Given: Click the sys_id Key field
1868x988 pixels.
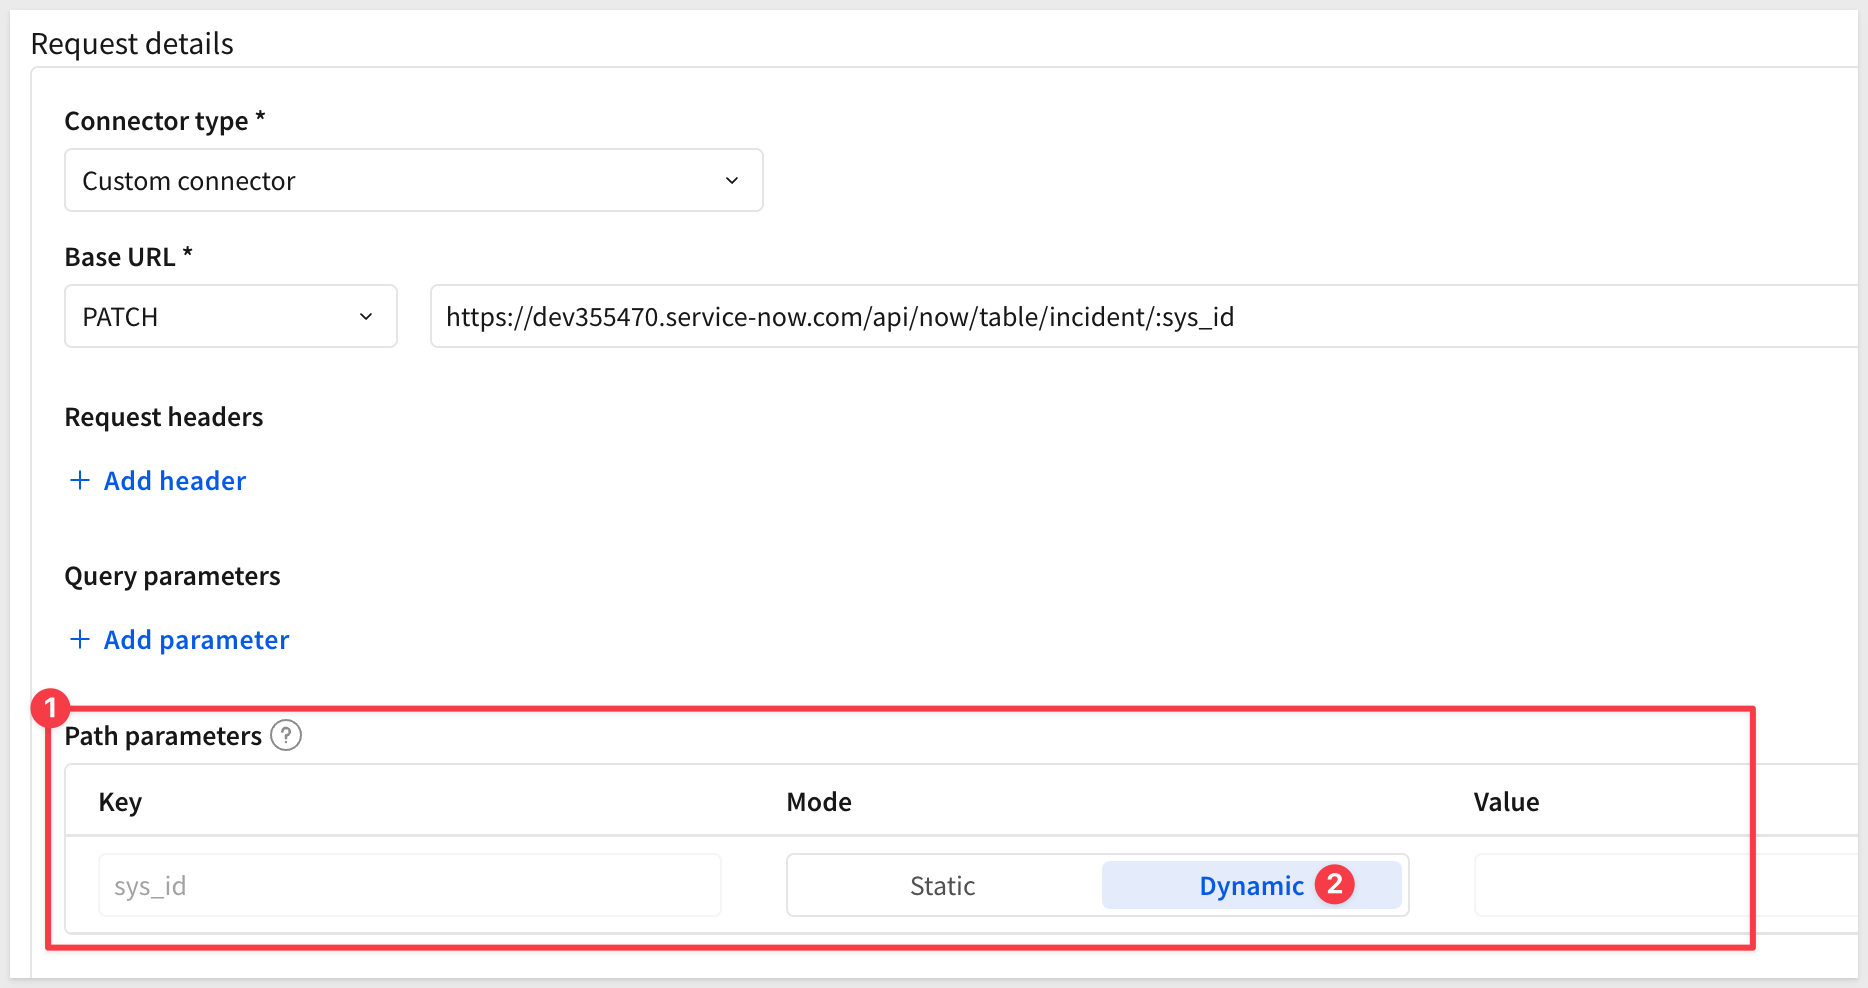Looking at the screenshot, I should (409, 886).
